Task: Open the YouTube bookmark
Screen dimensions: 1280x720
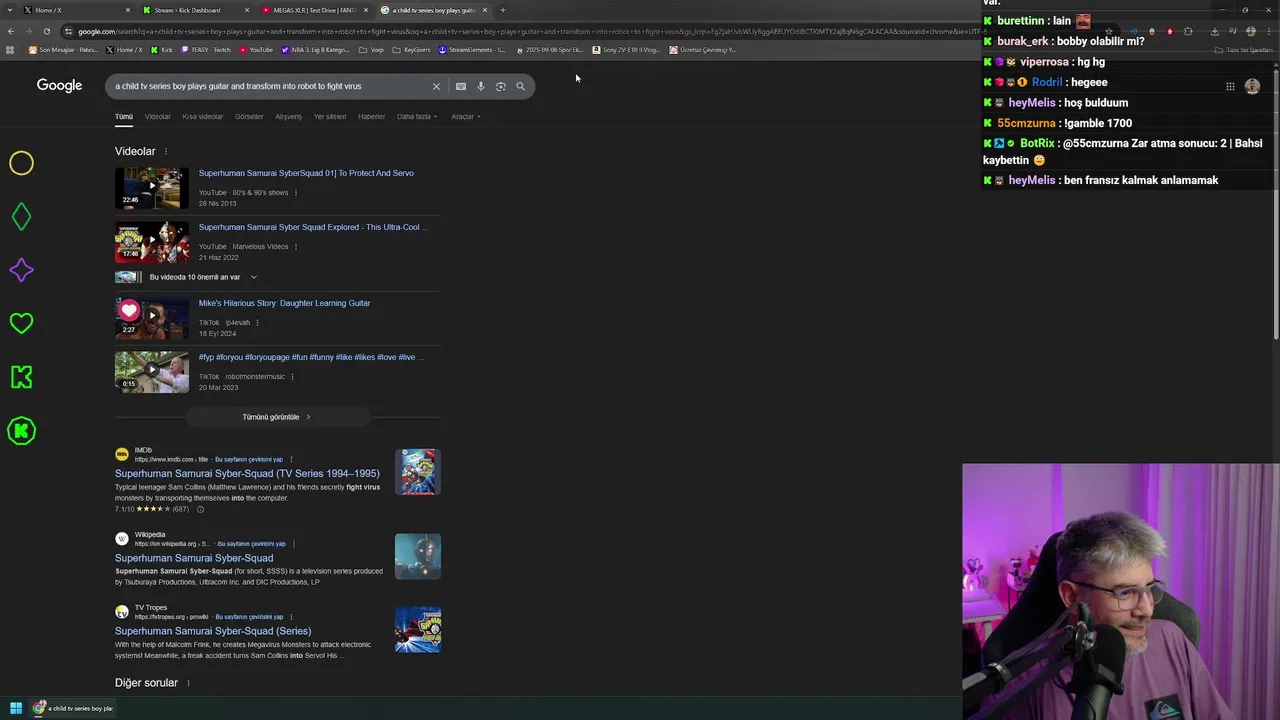Action: 256,50
